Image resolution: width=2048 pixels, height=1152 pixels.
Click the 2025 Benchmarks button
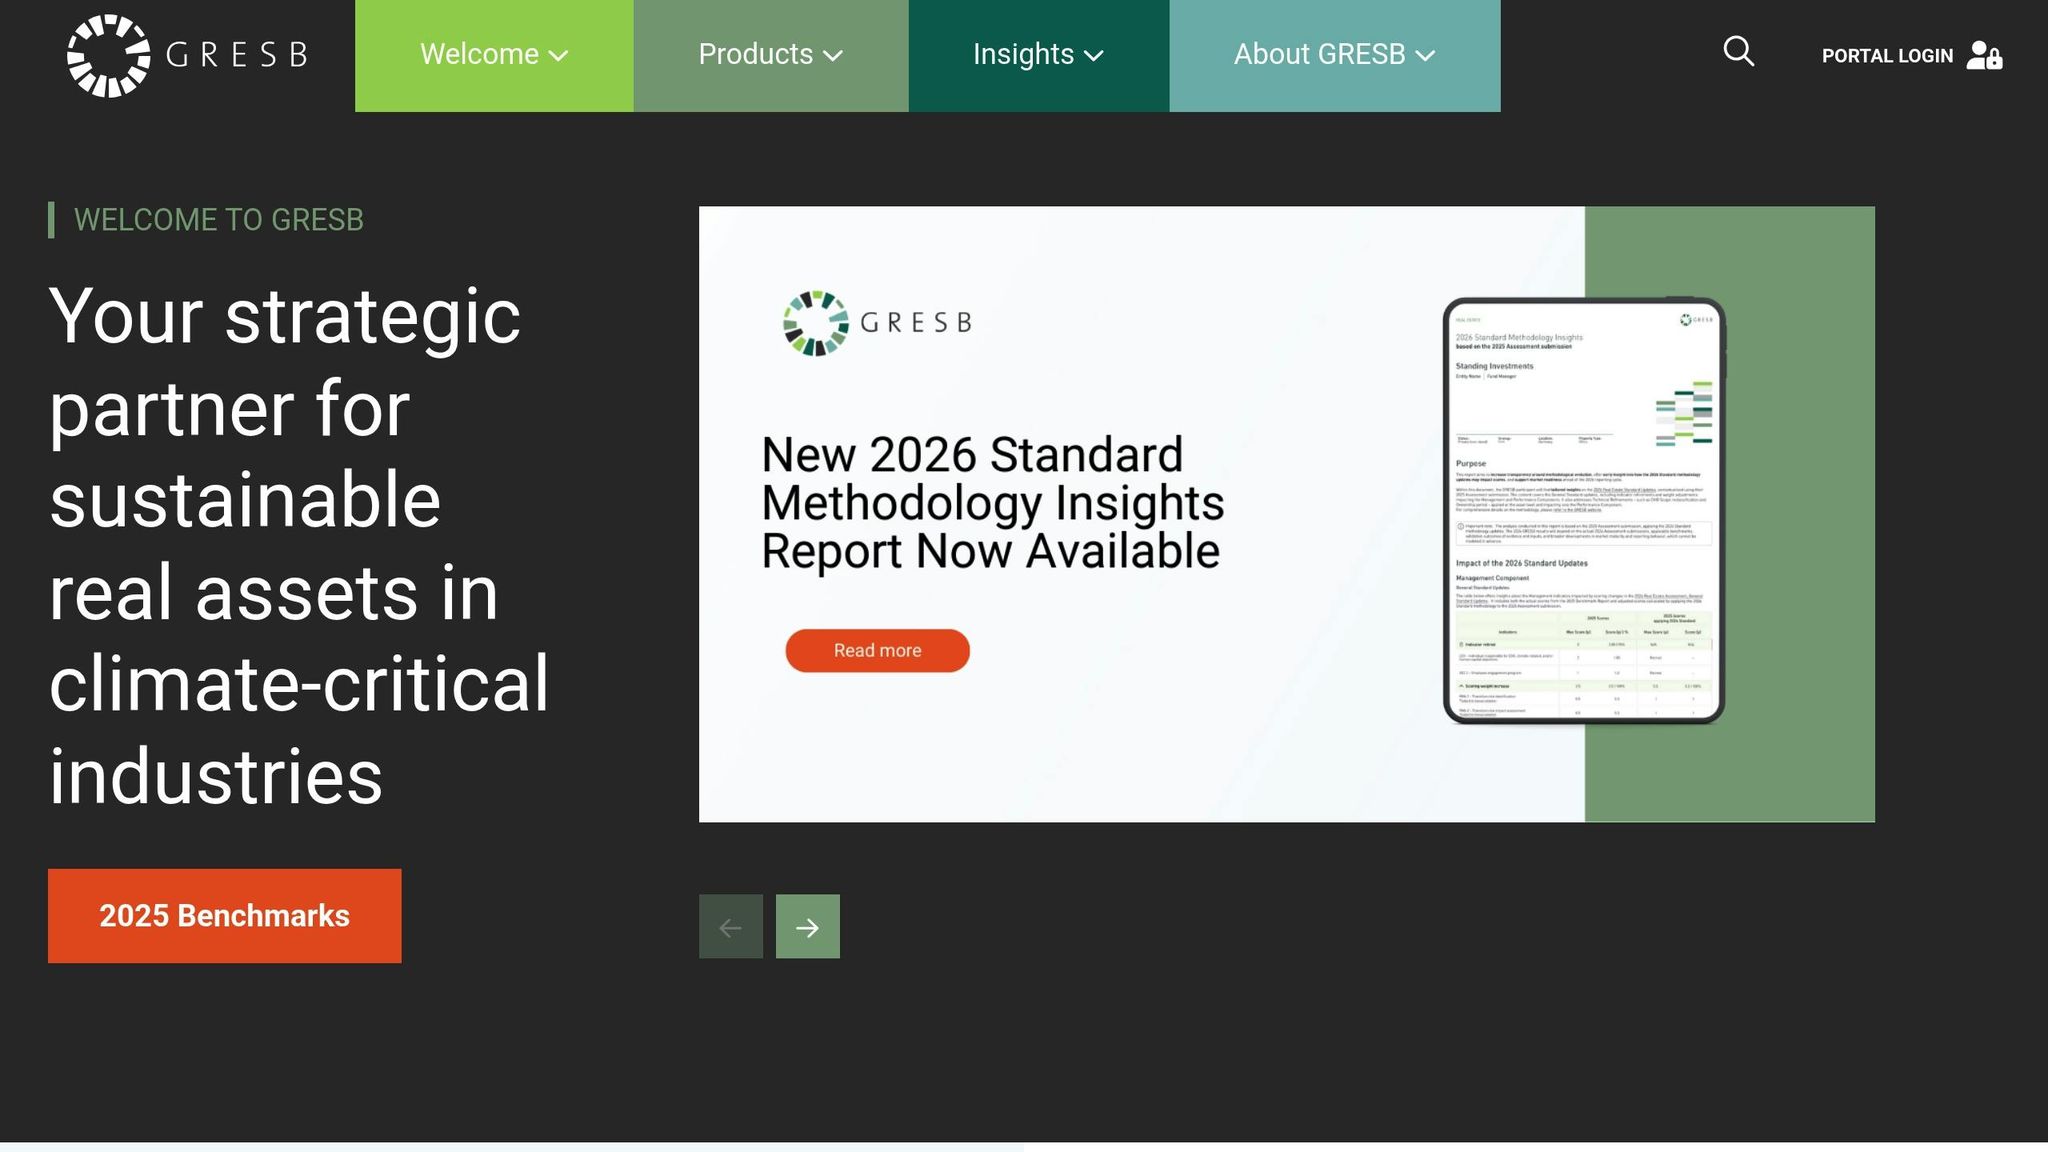[x=224, y=916]
